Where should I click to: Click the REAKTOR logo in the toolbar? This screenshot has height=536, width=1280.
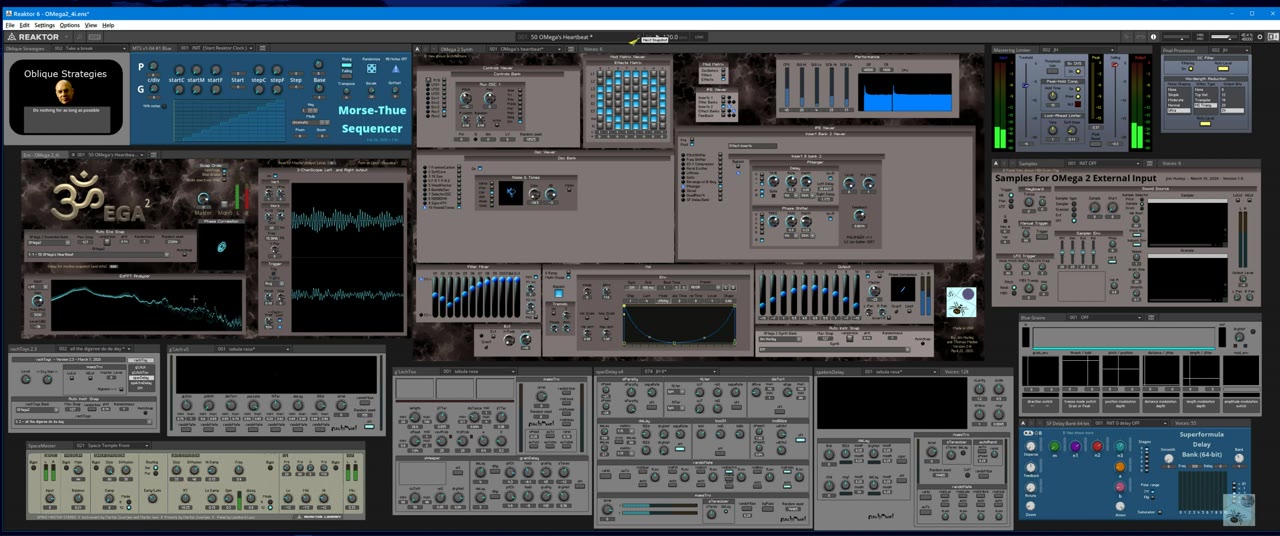[33, 37]
